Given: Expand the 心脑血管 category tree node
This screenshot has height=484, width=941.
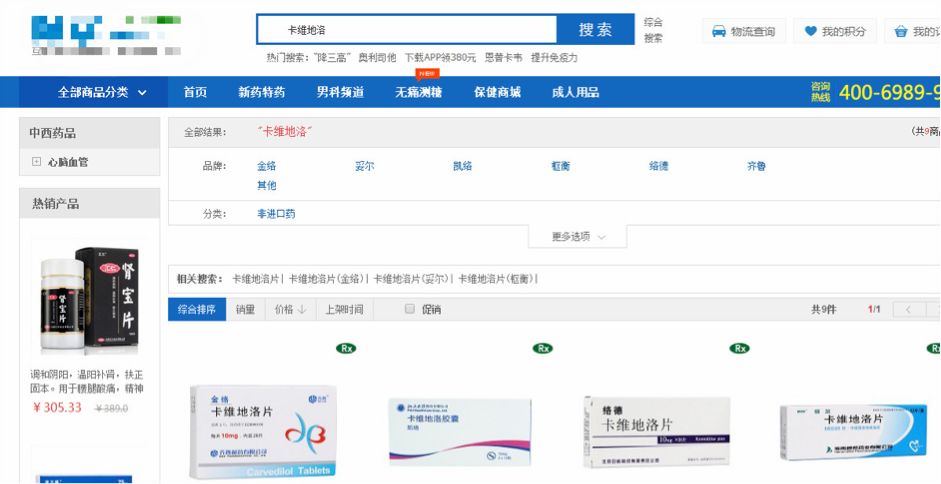Looking at the screenshot, I should pos(36,162).
